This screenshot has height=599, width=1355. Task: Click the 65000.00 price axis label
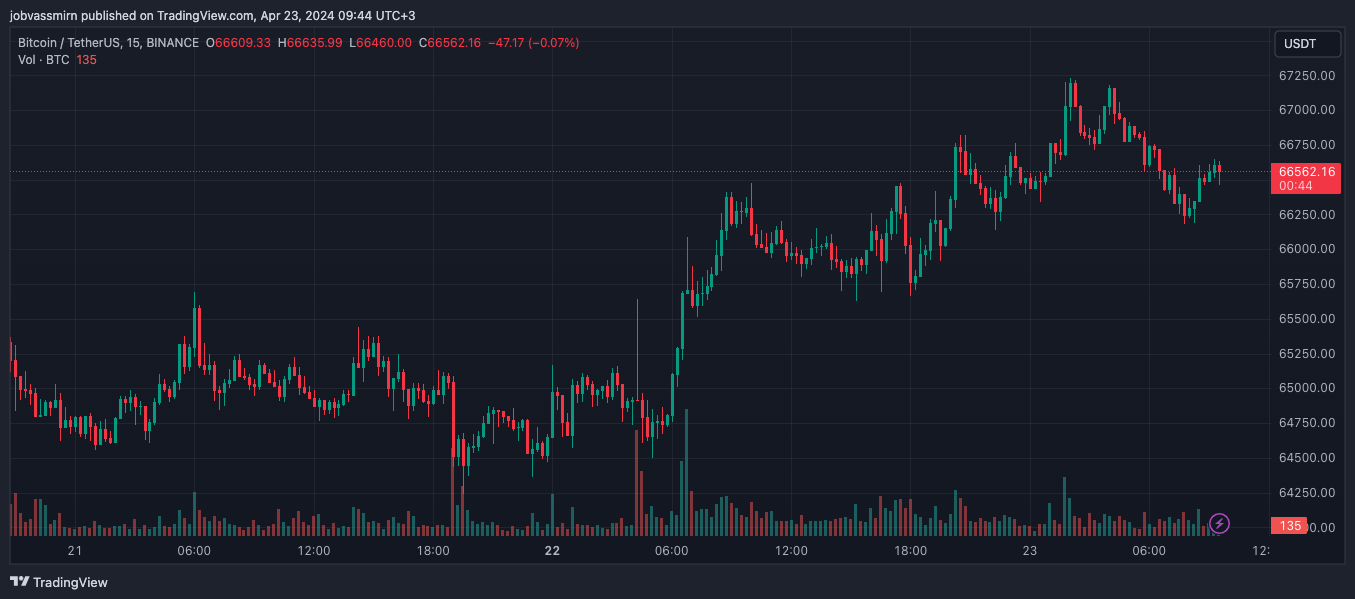1307,388
